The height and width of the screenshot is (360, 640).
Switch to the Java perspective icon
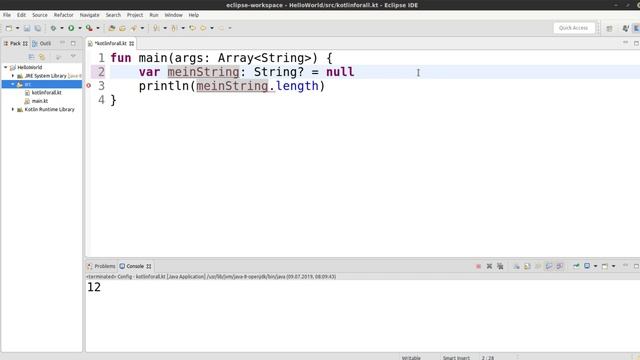[x=626, y=28]
